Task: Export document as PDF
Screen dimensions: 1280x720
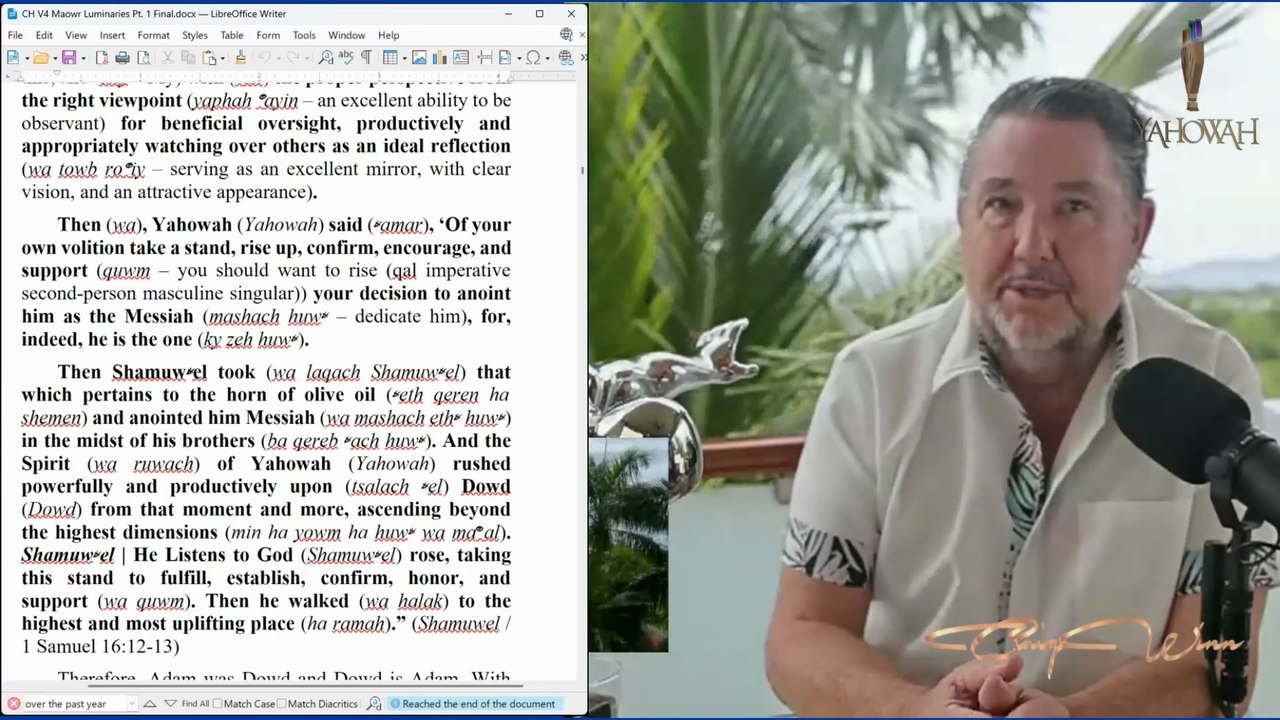Action: (x=102, y=58)
